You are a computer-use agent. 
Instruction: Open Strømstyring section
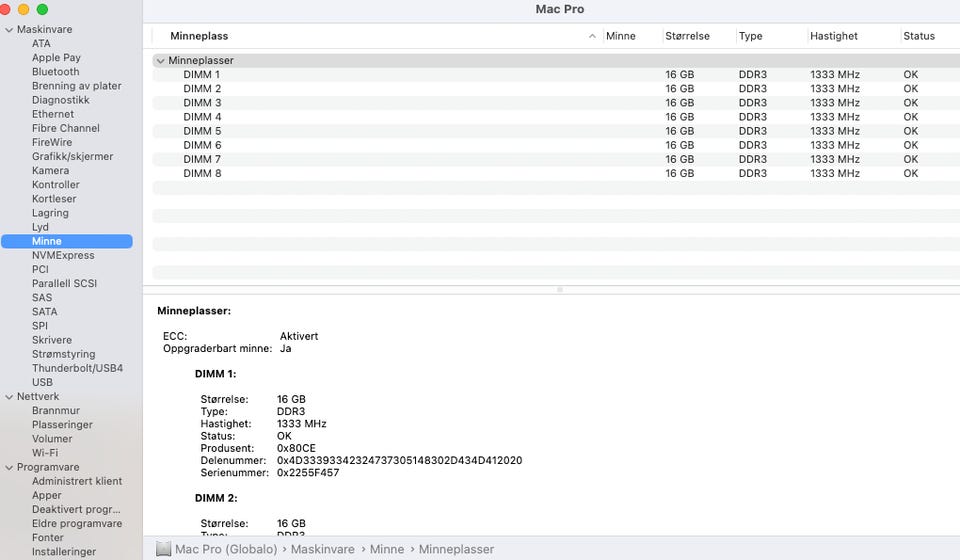click(x=63, y=354)
